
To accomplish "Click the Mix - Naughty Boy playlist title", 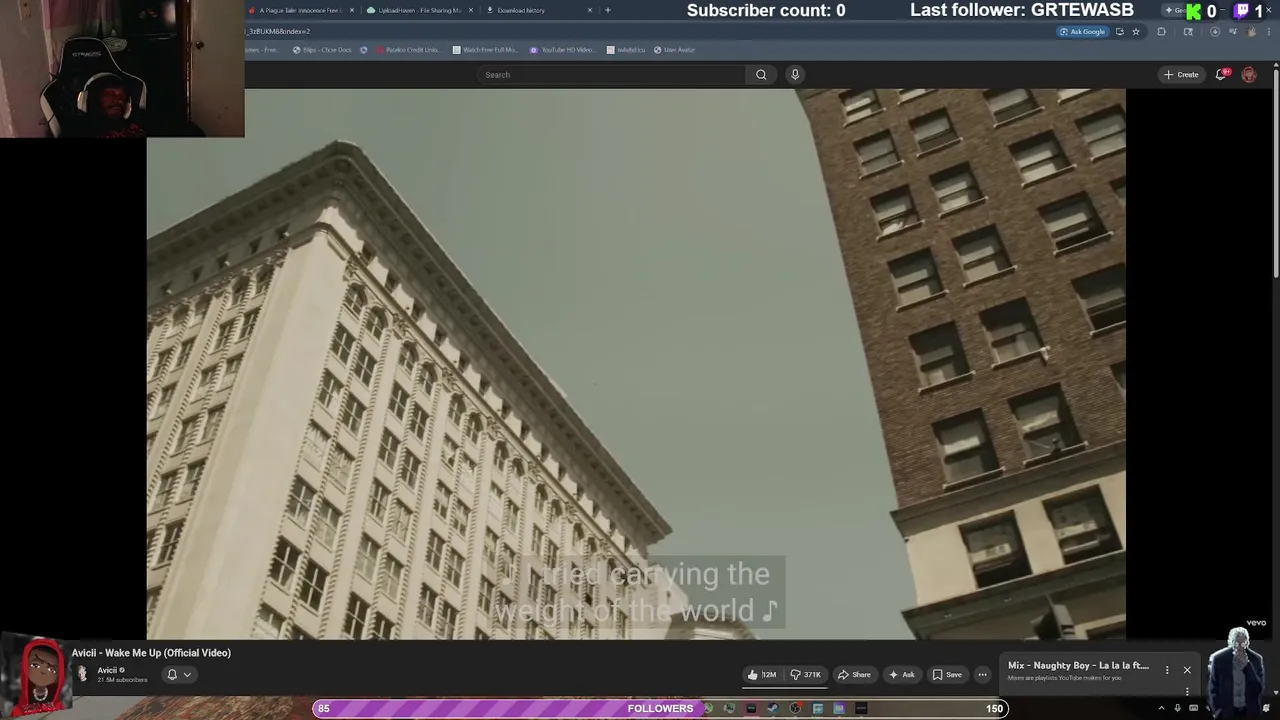I will tap(1078, 665).
